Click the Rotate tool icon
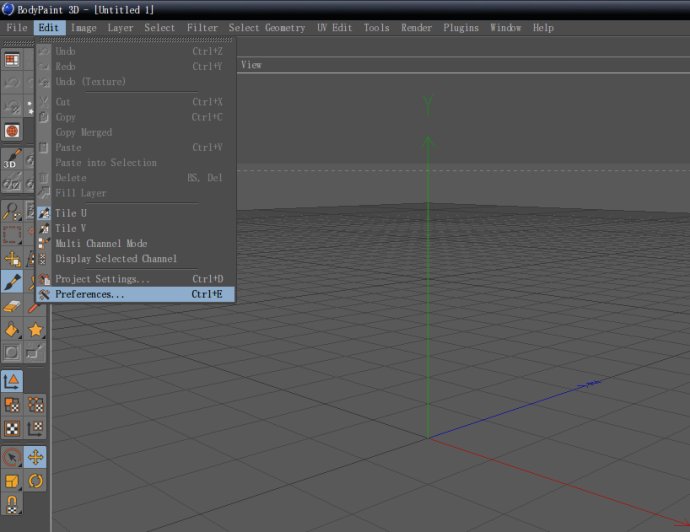Viewport: 690px width, 532px height. [x=36, y=480]
